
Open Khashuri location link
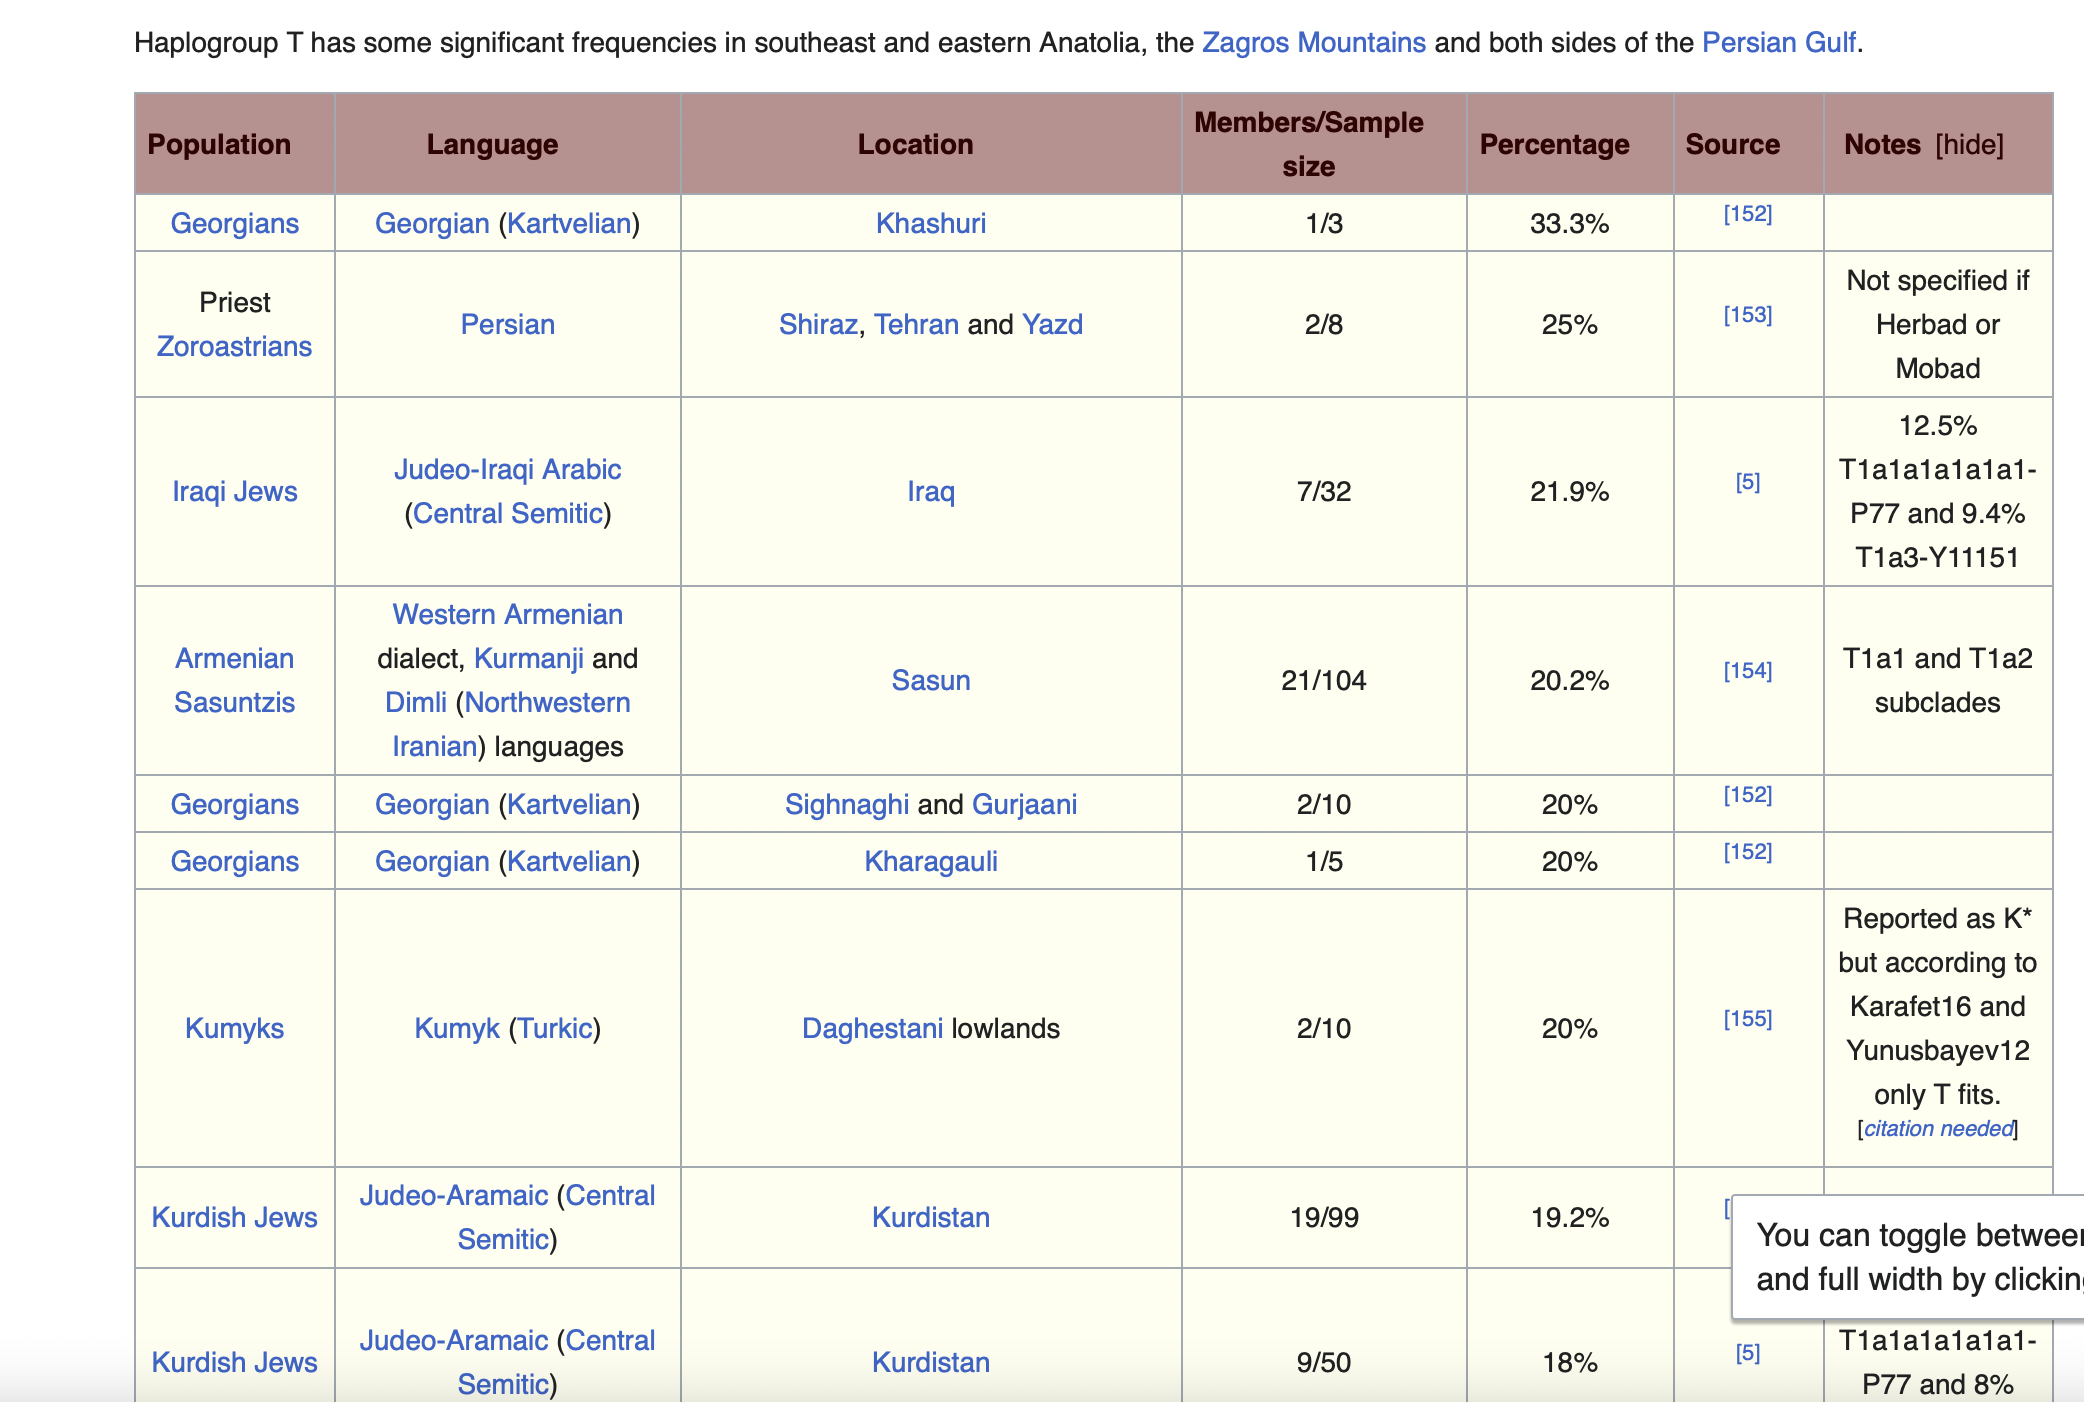tap(930, 223)
